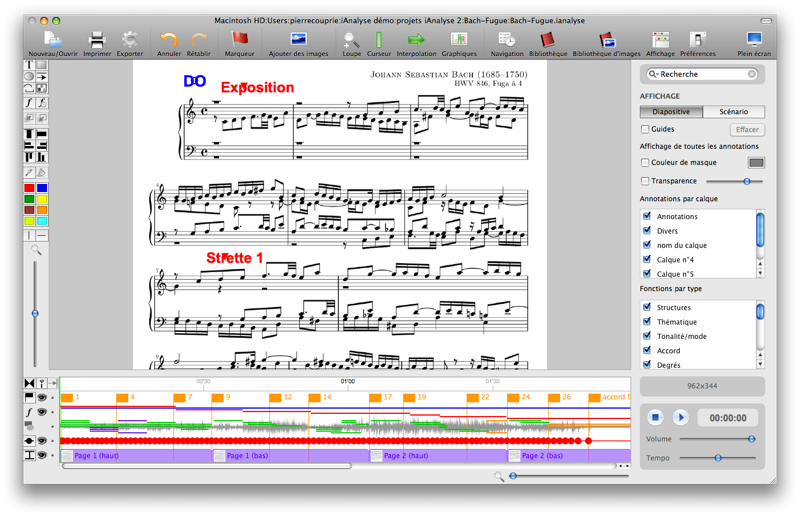The height and width of the screenshot is (516, 800).
Task: Select the image pattern tool
Action: coord(42,88)
